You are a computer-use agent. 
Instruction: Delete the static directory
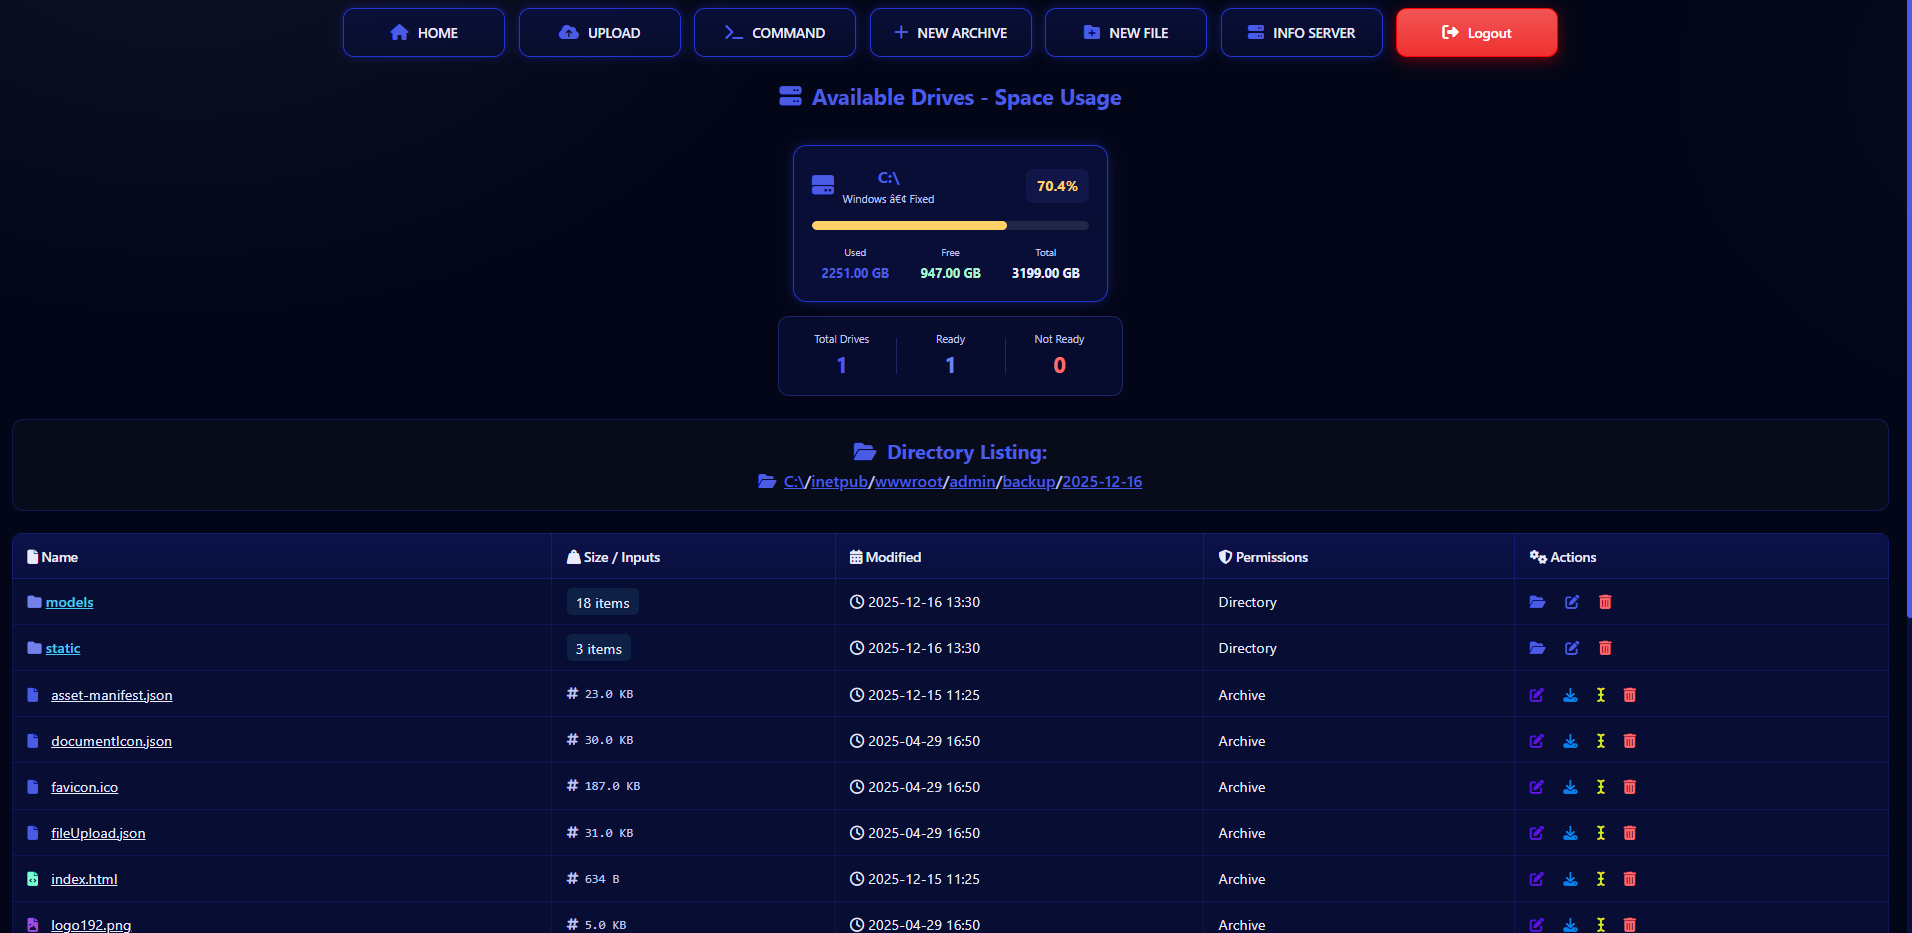point(1605,648)
